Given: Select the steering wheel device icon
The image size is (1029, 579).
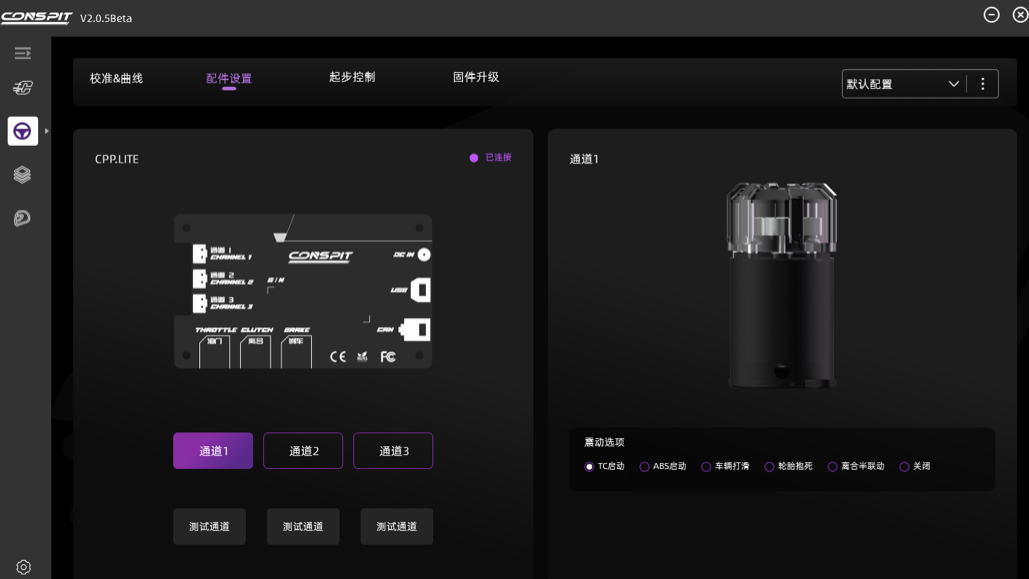Looking at the screenshot, I should pos(22,131).
